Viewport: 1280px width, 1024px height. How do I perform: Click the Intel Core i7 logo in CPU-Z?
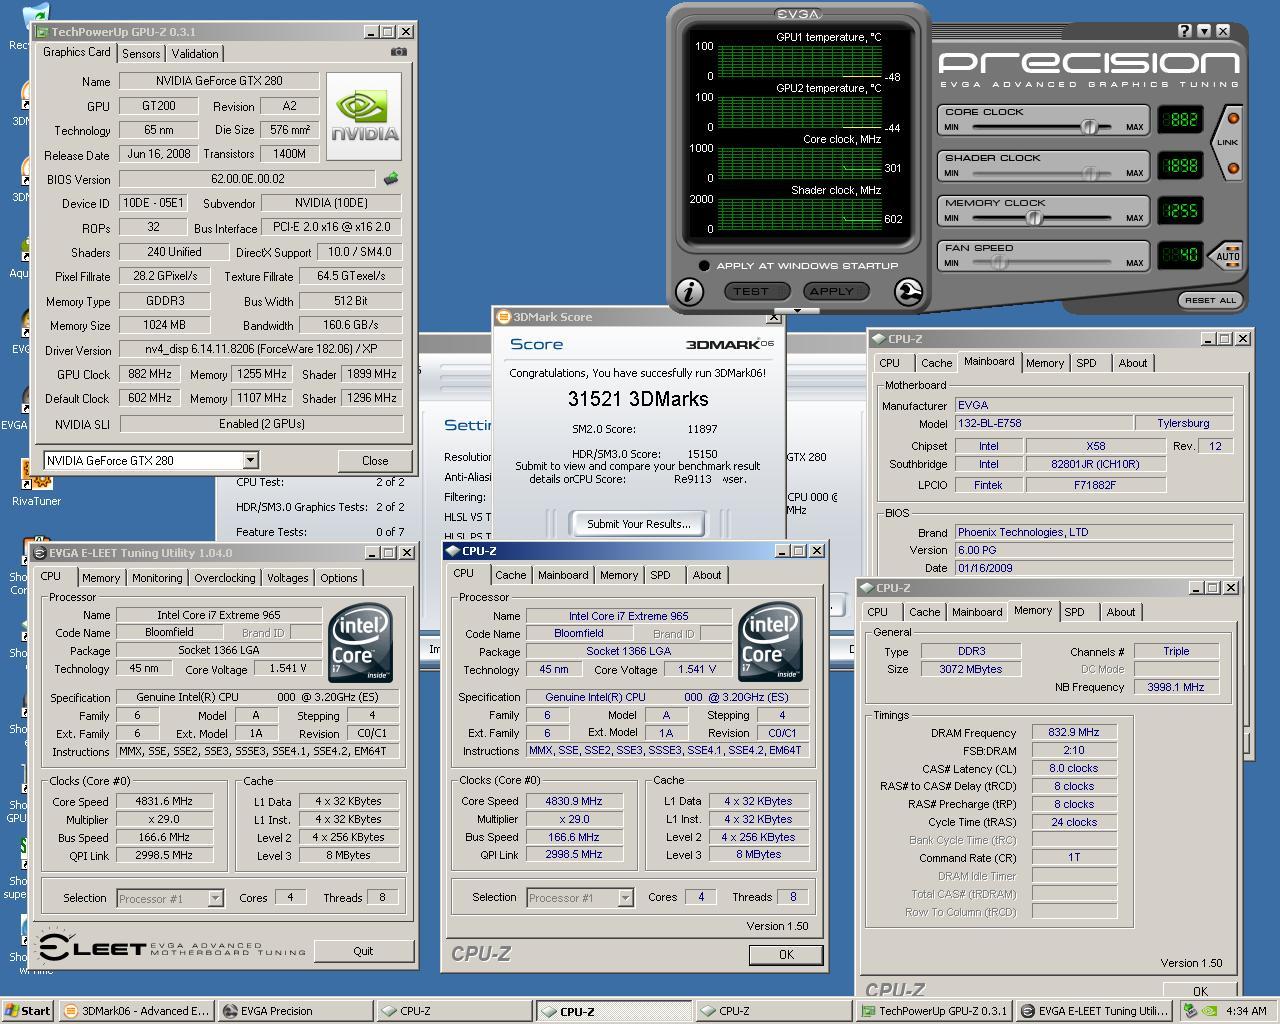(x=770, y=641)
